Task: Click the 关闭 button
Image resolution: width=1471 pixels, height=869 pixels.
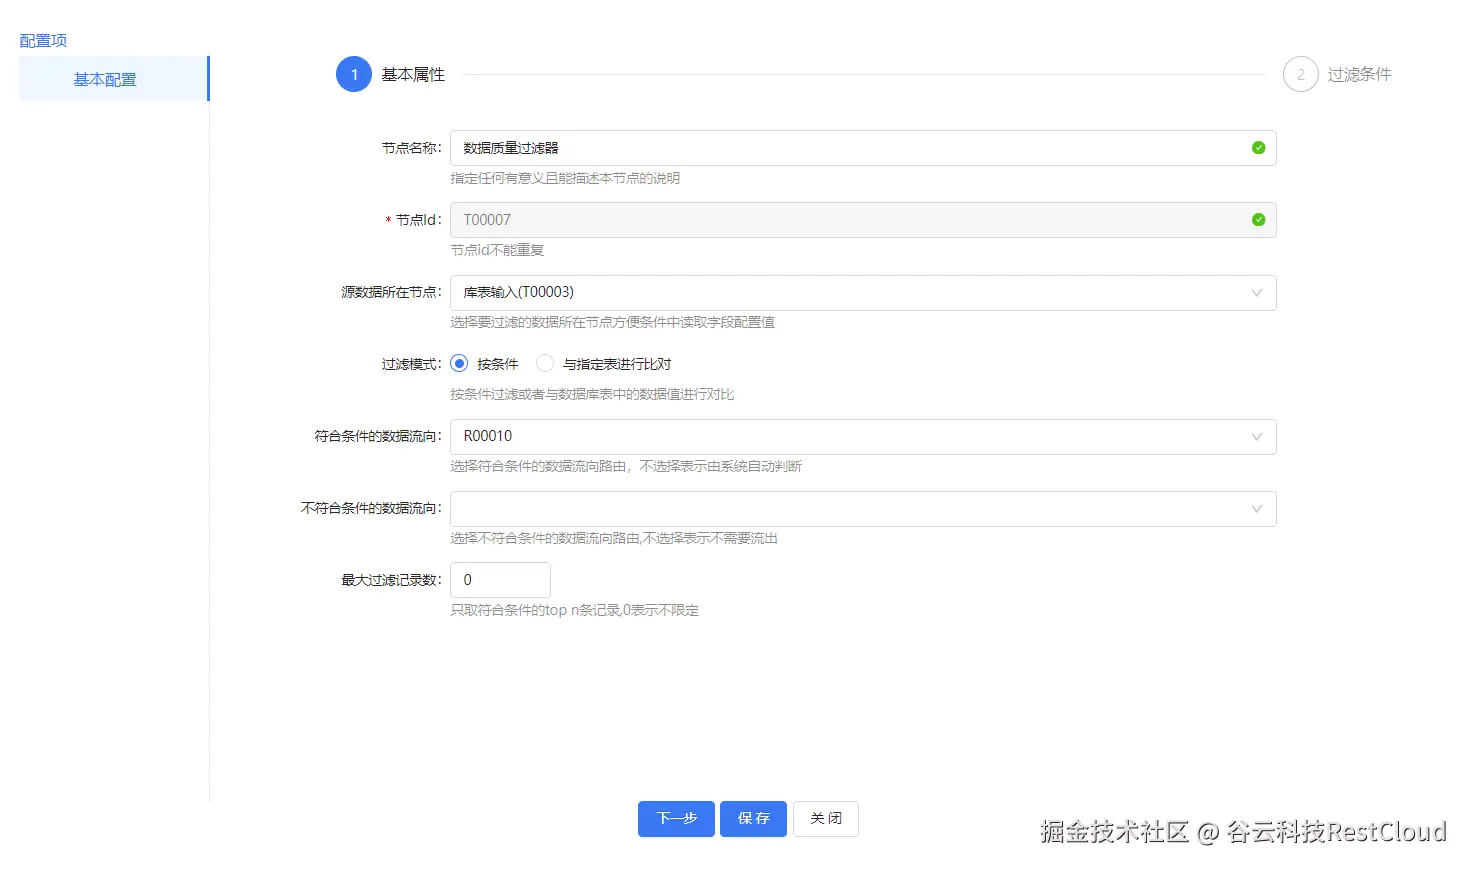Action: point(826,819)
